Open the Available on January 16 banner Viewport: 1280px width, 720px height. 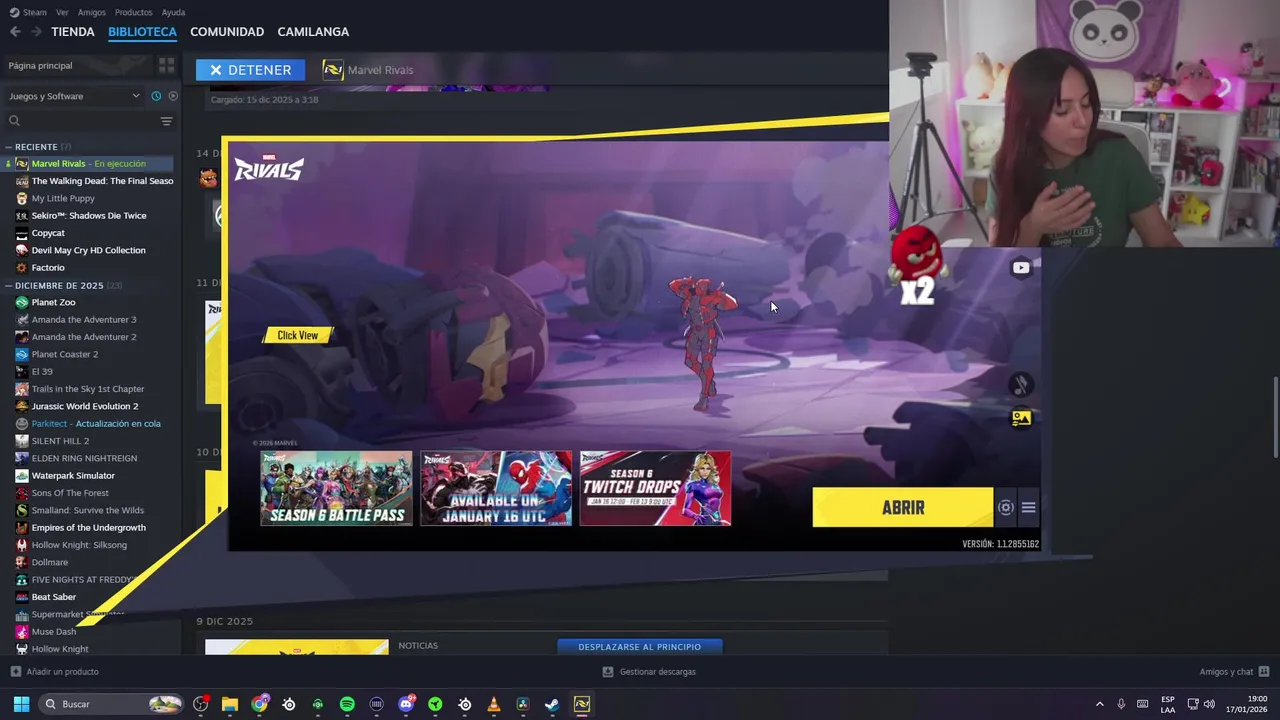click(496, 489)
